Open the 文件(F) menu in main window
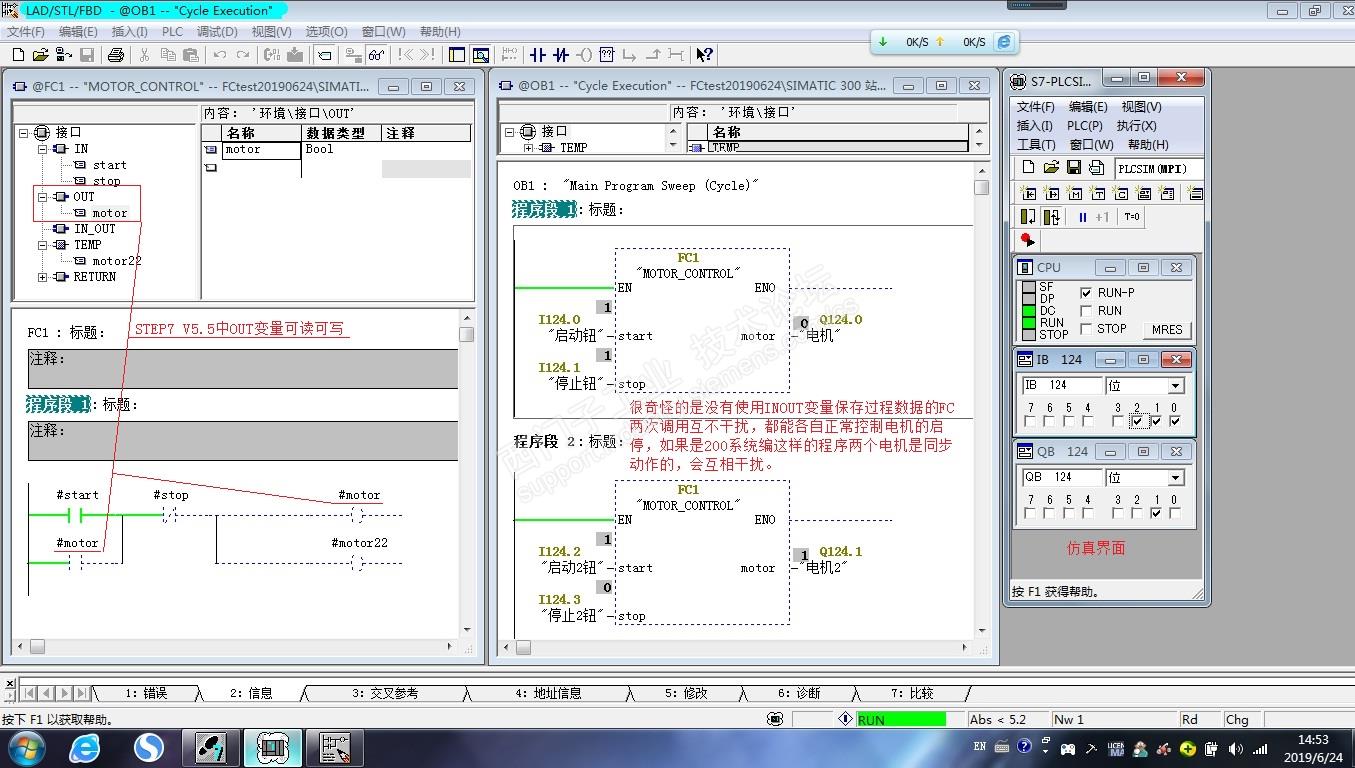This screenshot has width=1355, height=768. (26, 32)
